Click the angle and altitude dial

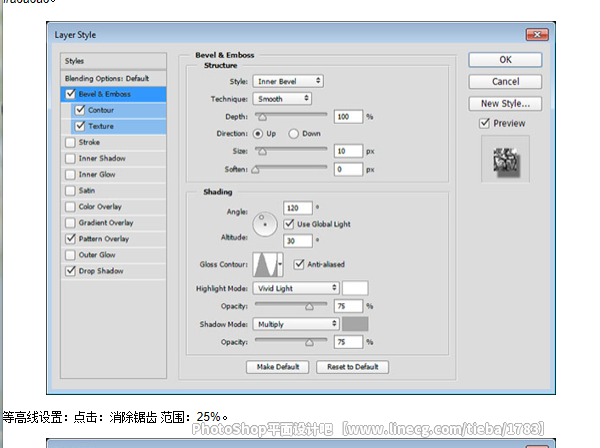265,224
